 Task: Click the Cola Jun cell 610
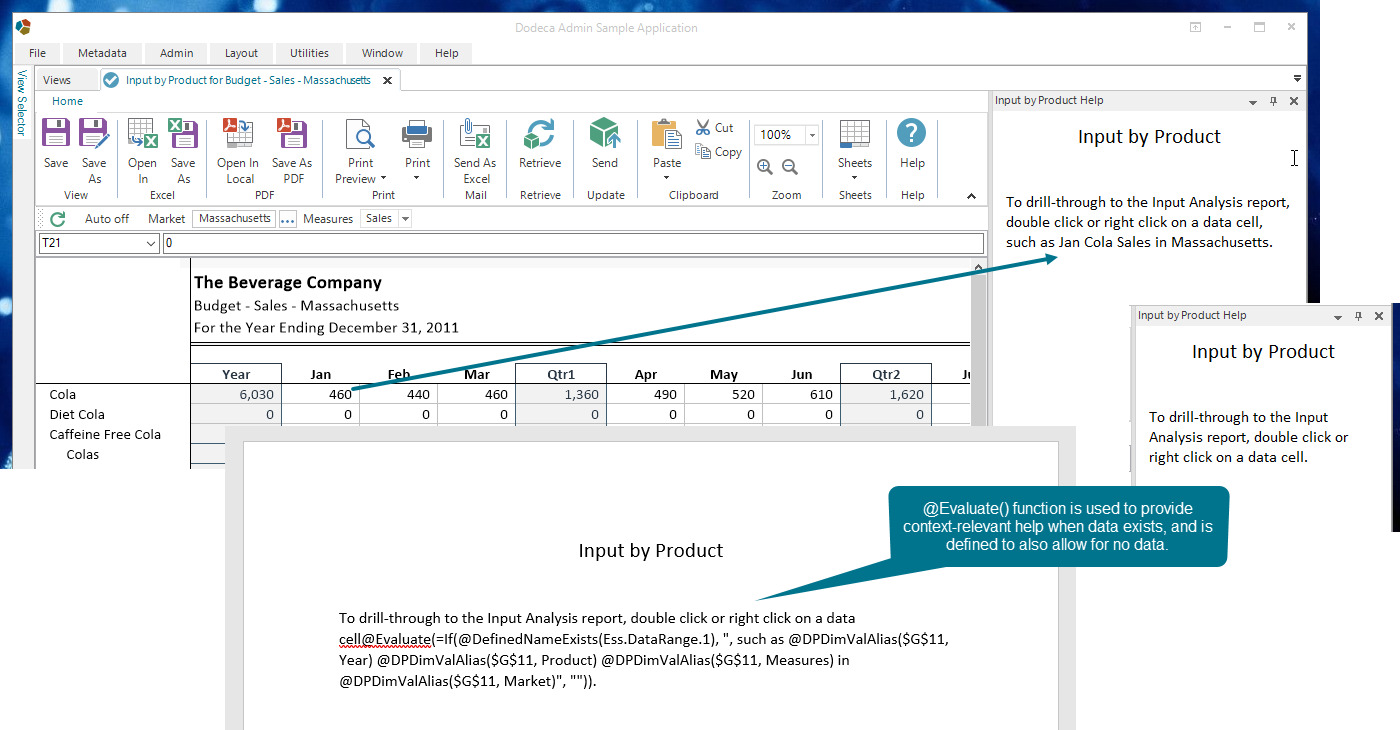click(802, 394)
